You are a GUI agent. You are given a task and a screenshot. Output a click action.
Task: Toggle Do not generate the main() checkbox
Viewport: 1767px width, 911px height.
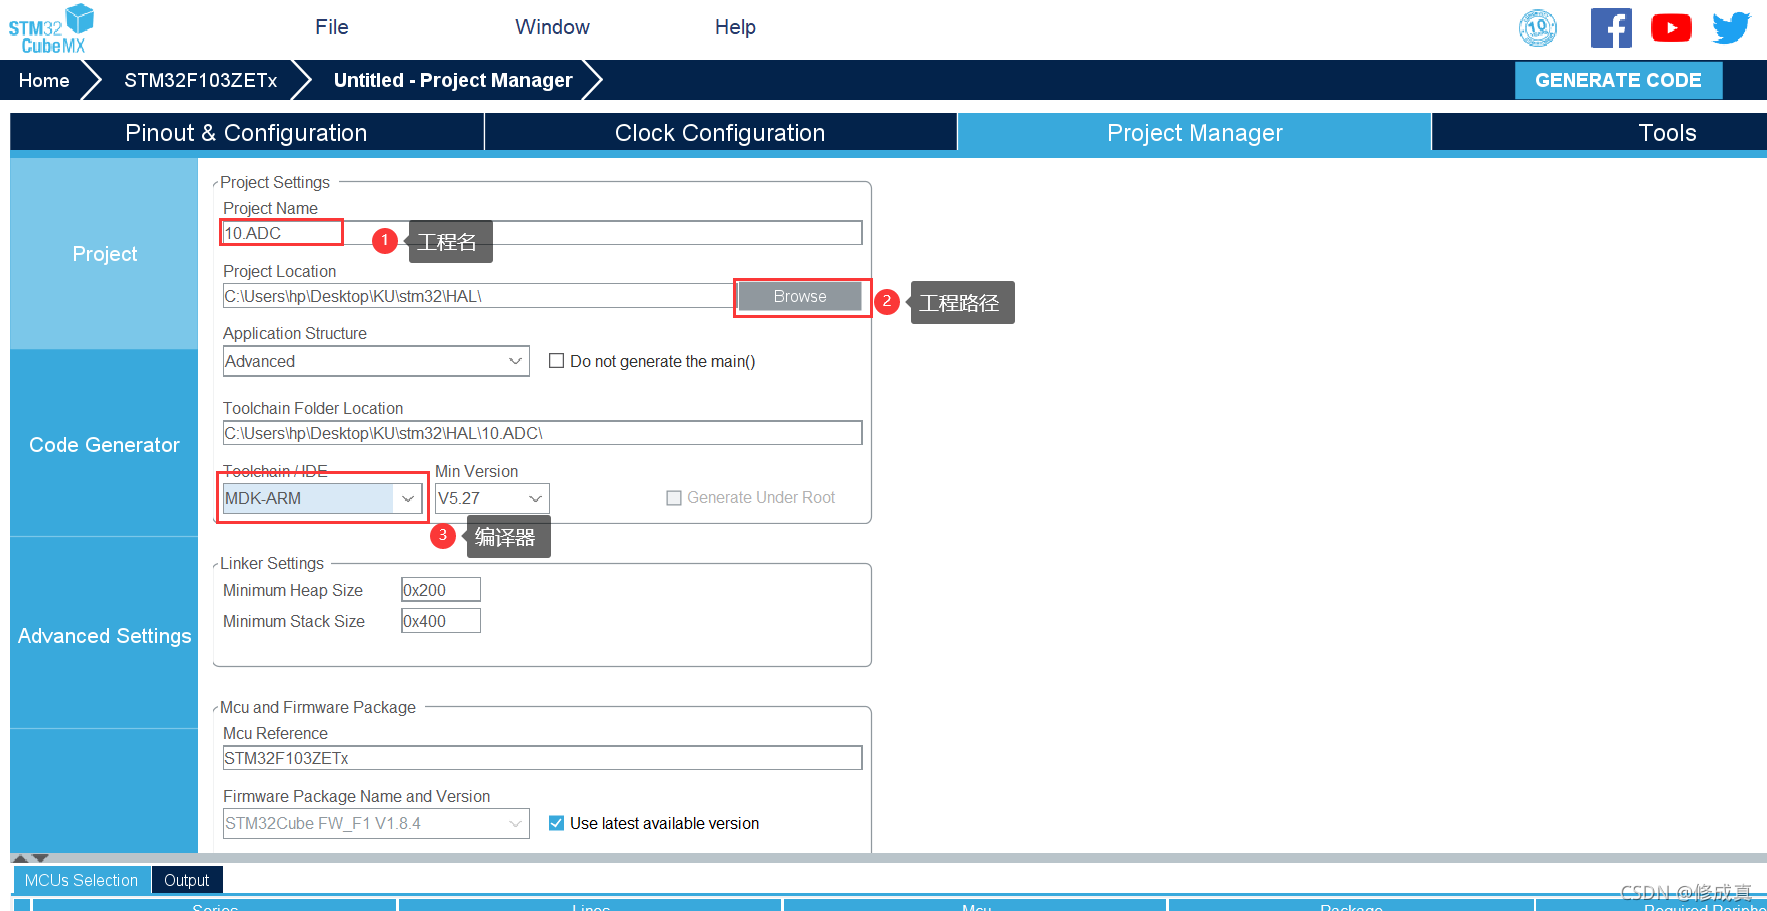coord(557,361)
